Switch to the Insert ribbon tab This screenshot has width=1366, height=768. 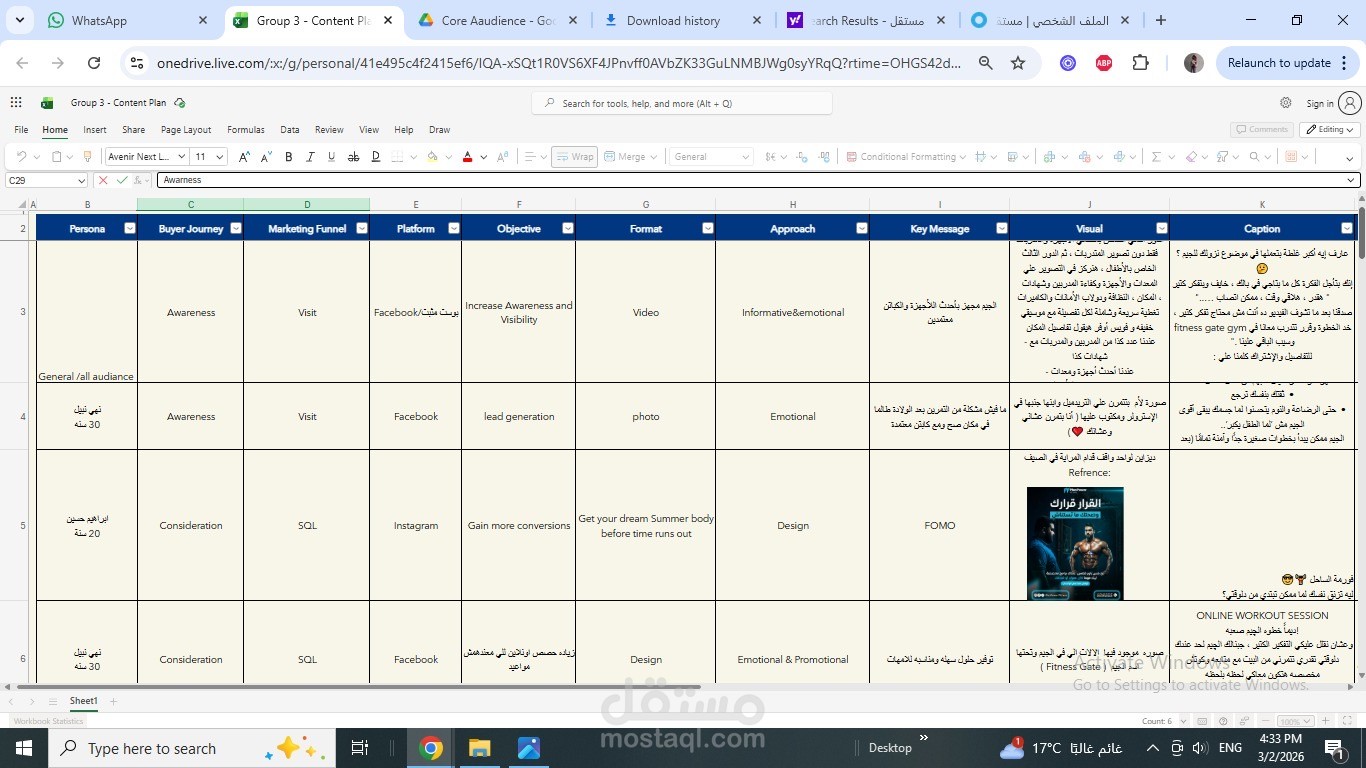[x=95, y=130]
